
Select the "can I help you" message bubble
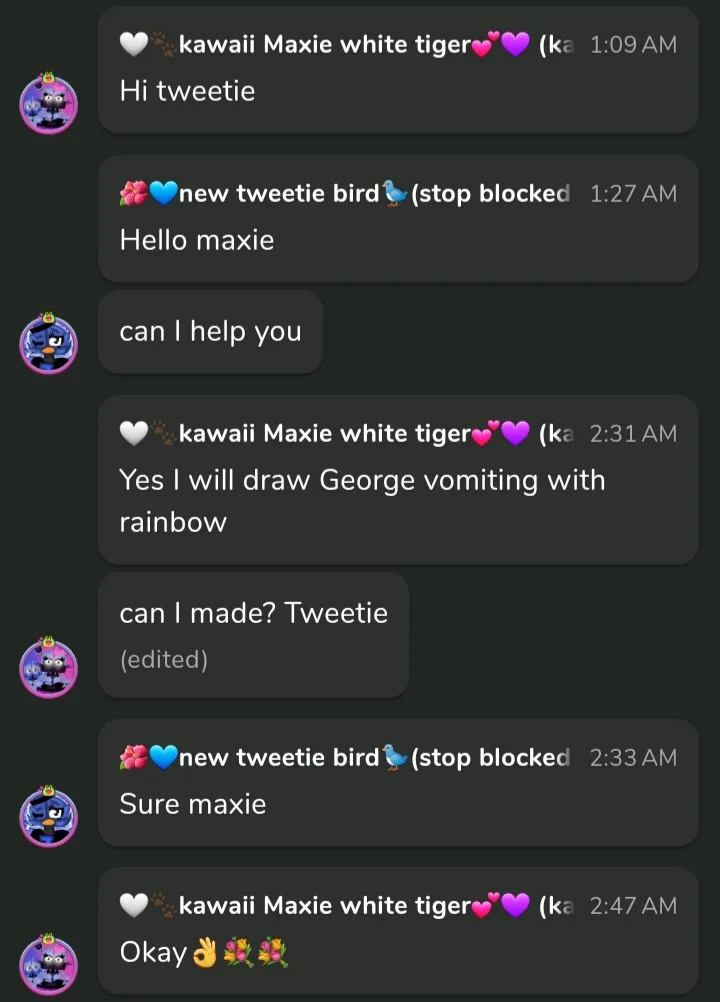pyautogui.click(x=210, y=332)
